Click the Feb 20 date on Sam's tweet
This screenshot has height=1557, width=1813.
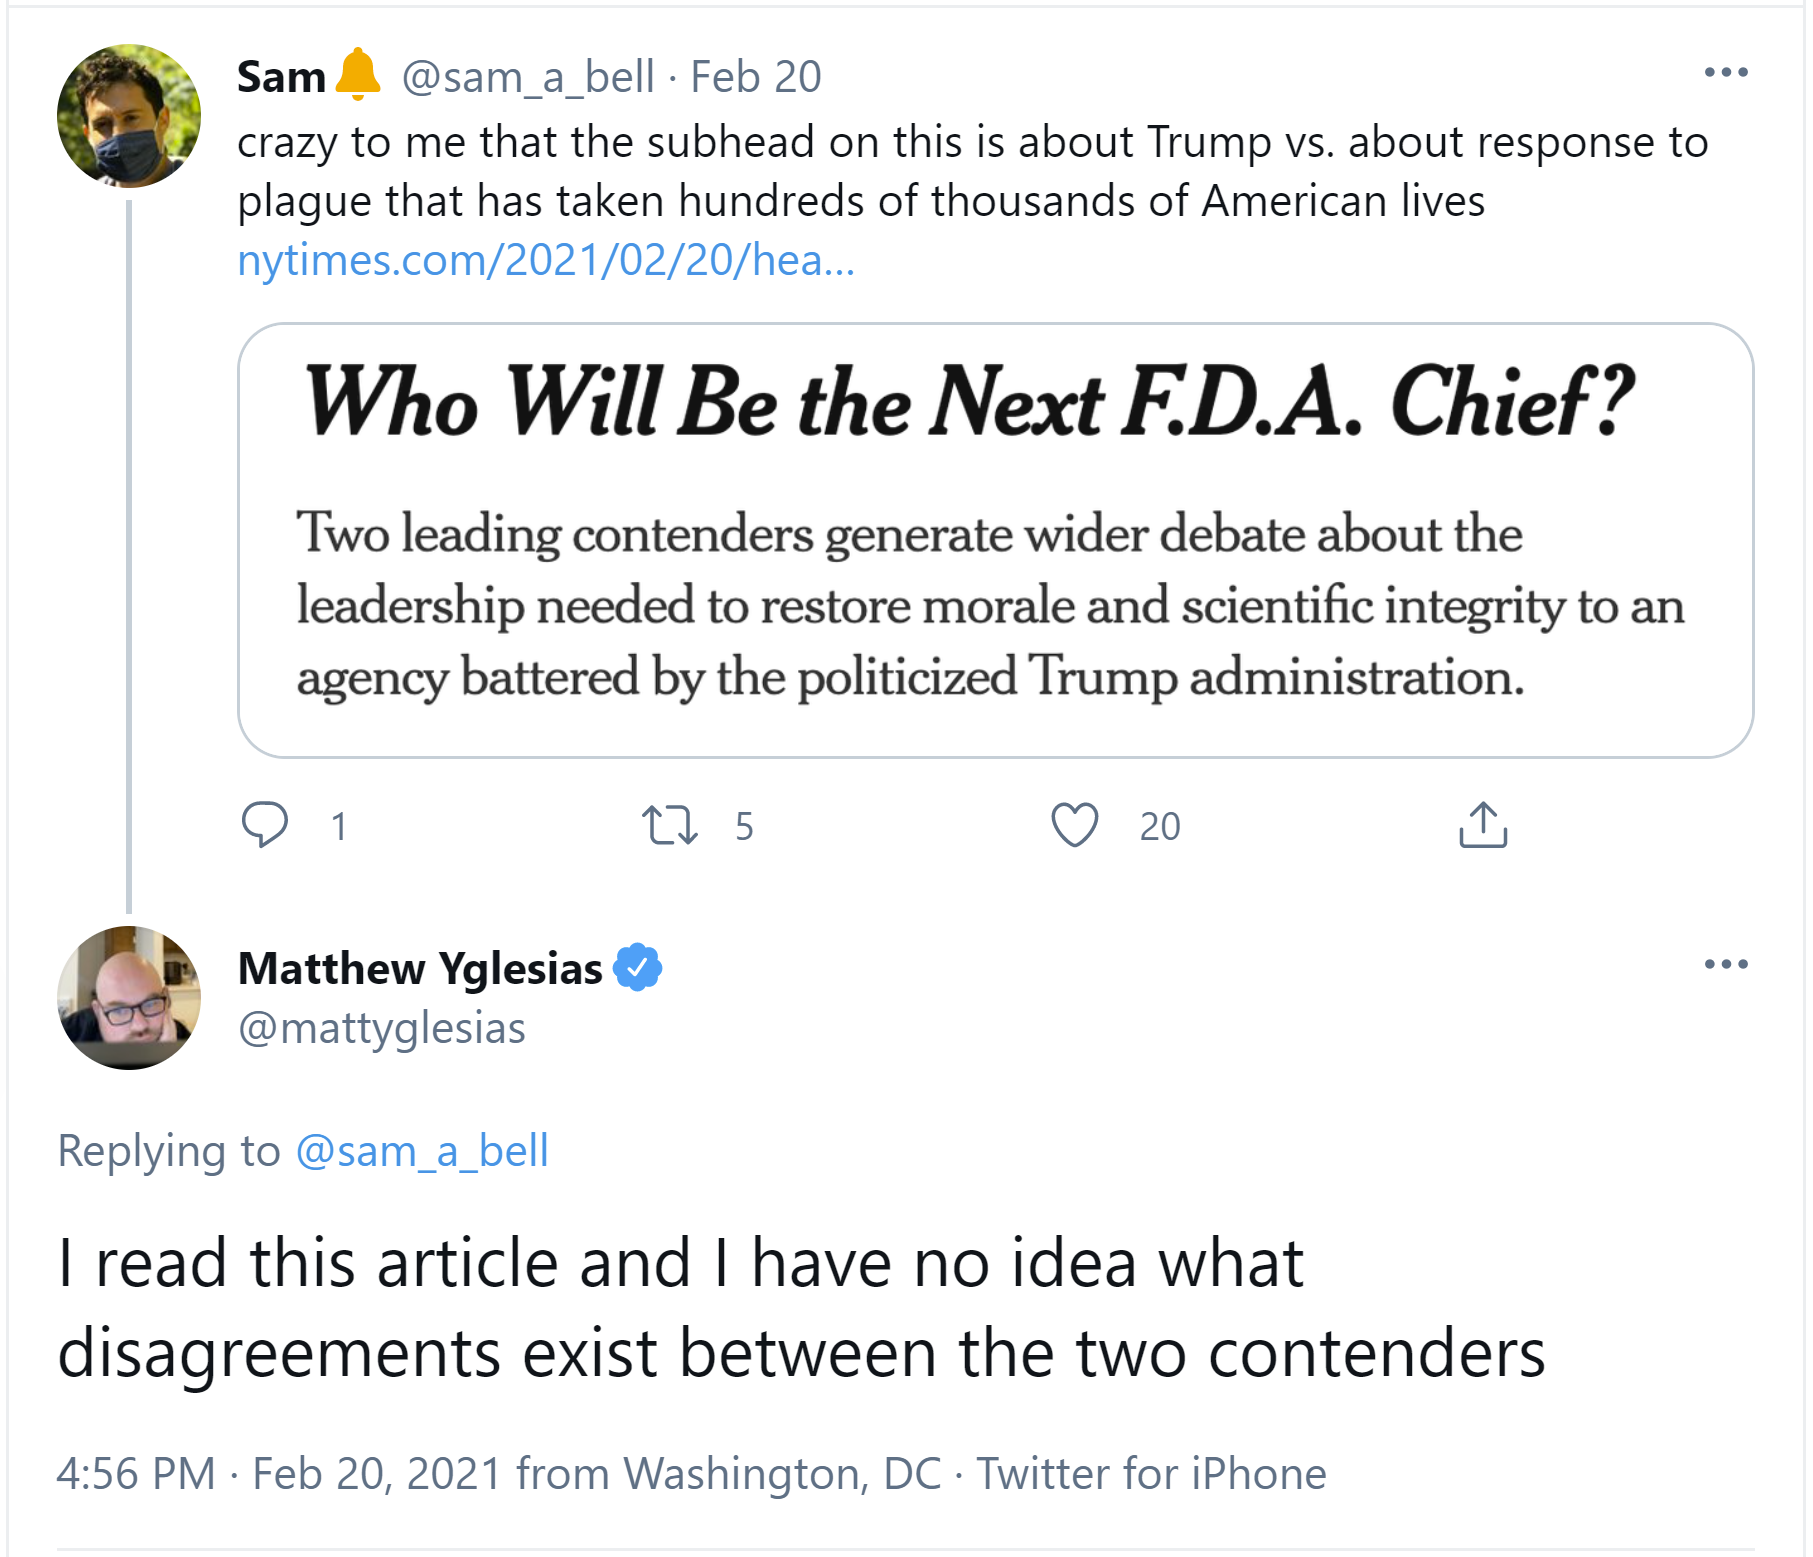click(756, 76)
